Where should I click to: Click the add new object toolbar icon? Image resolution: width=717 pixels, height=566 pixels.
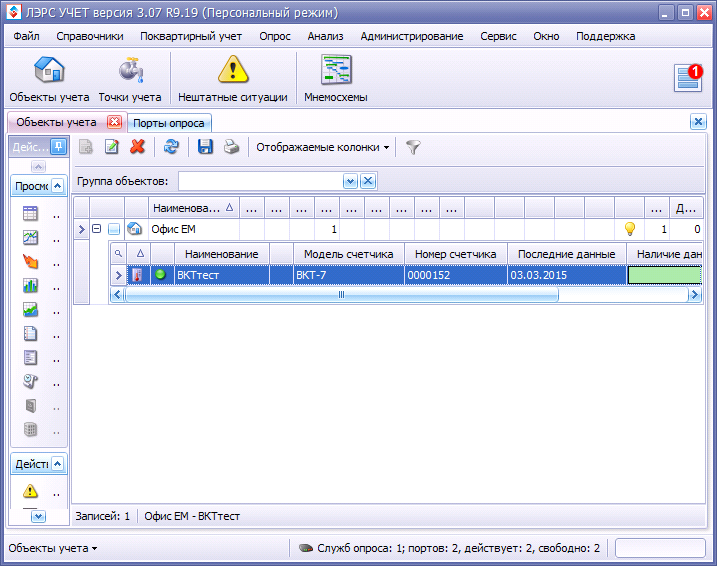86,147
